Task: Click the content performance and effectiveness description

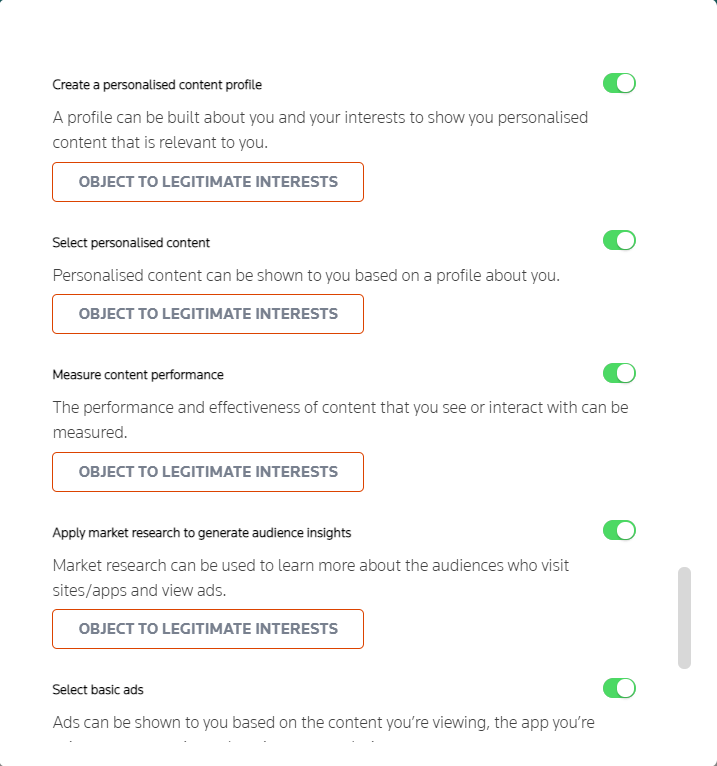Action: click(x=340, y=420)
